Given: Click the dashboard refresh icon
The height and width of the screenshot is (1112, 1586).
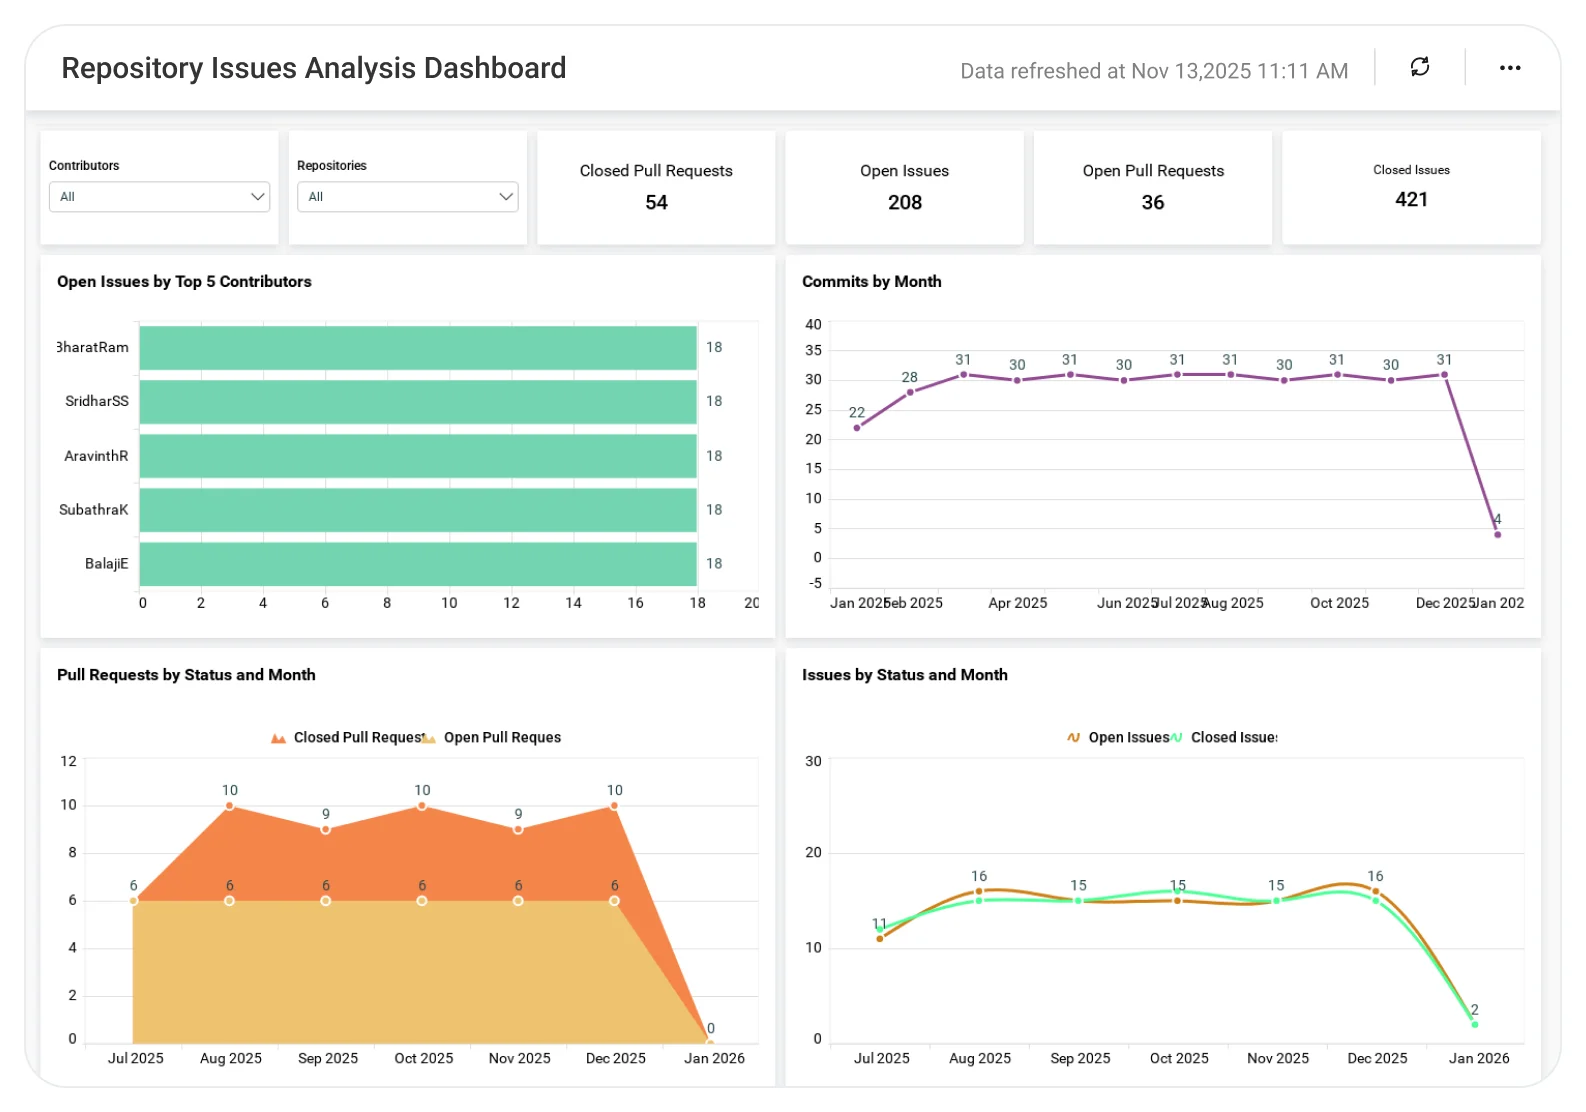Looking at the screenshot, I should tap(1419, 67).
